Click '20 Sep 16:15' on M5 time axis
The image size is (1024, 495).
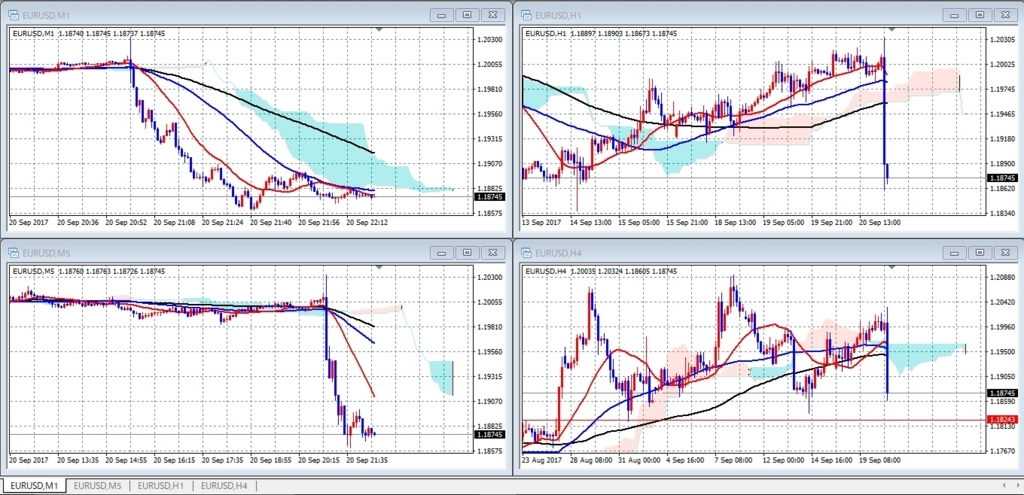coord(174,460)
